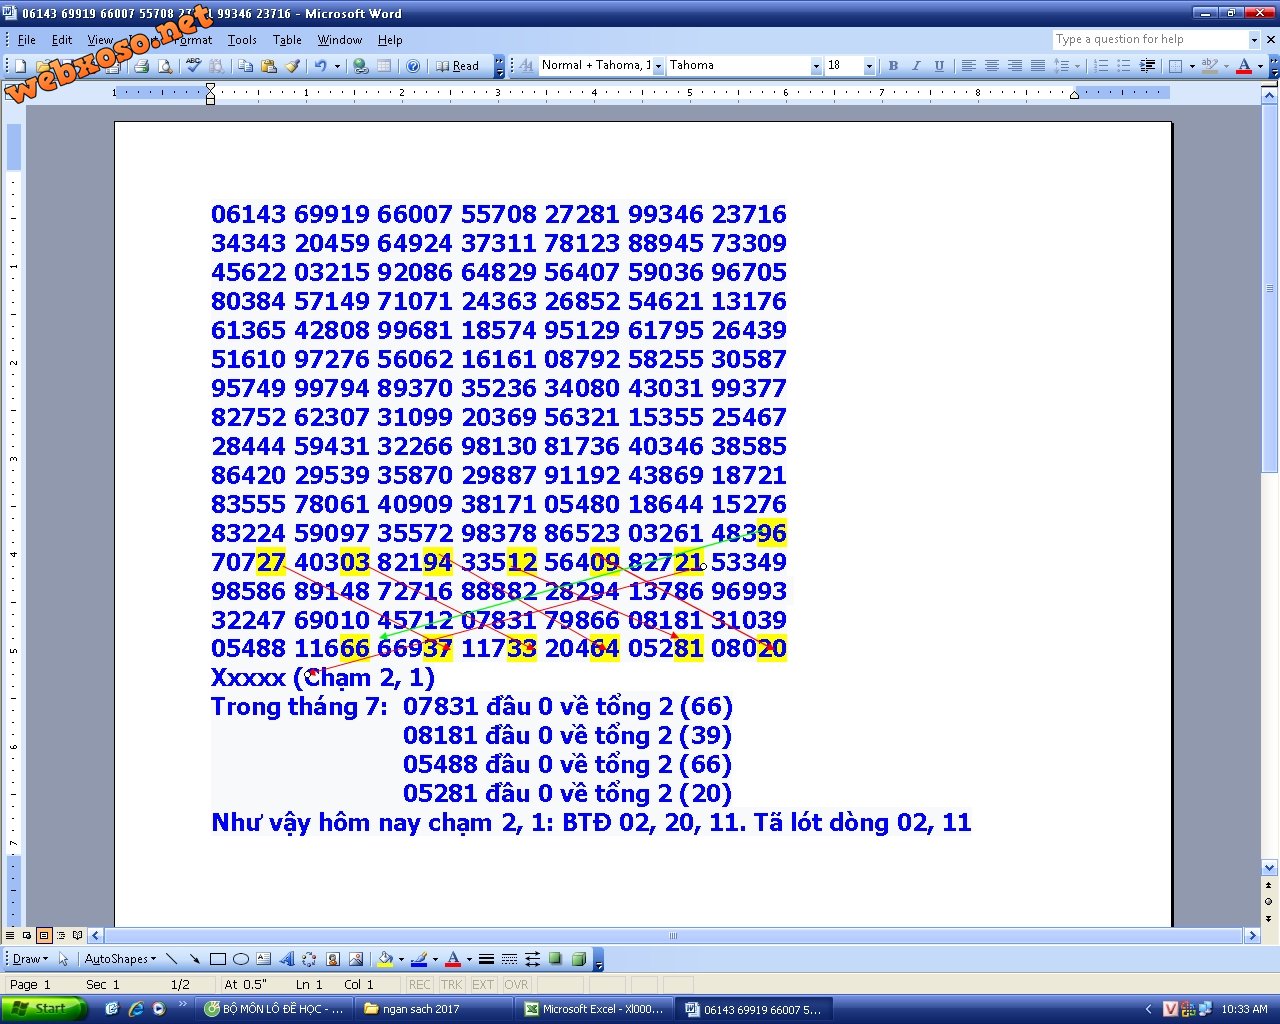Select Objects arrow in Drawing toolbar
Image resolution: width=1280 pixels, height=1024 pixels.
(63, 959)
